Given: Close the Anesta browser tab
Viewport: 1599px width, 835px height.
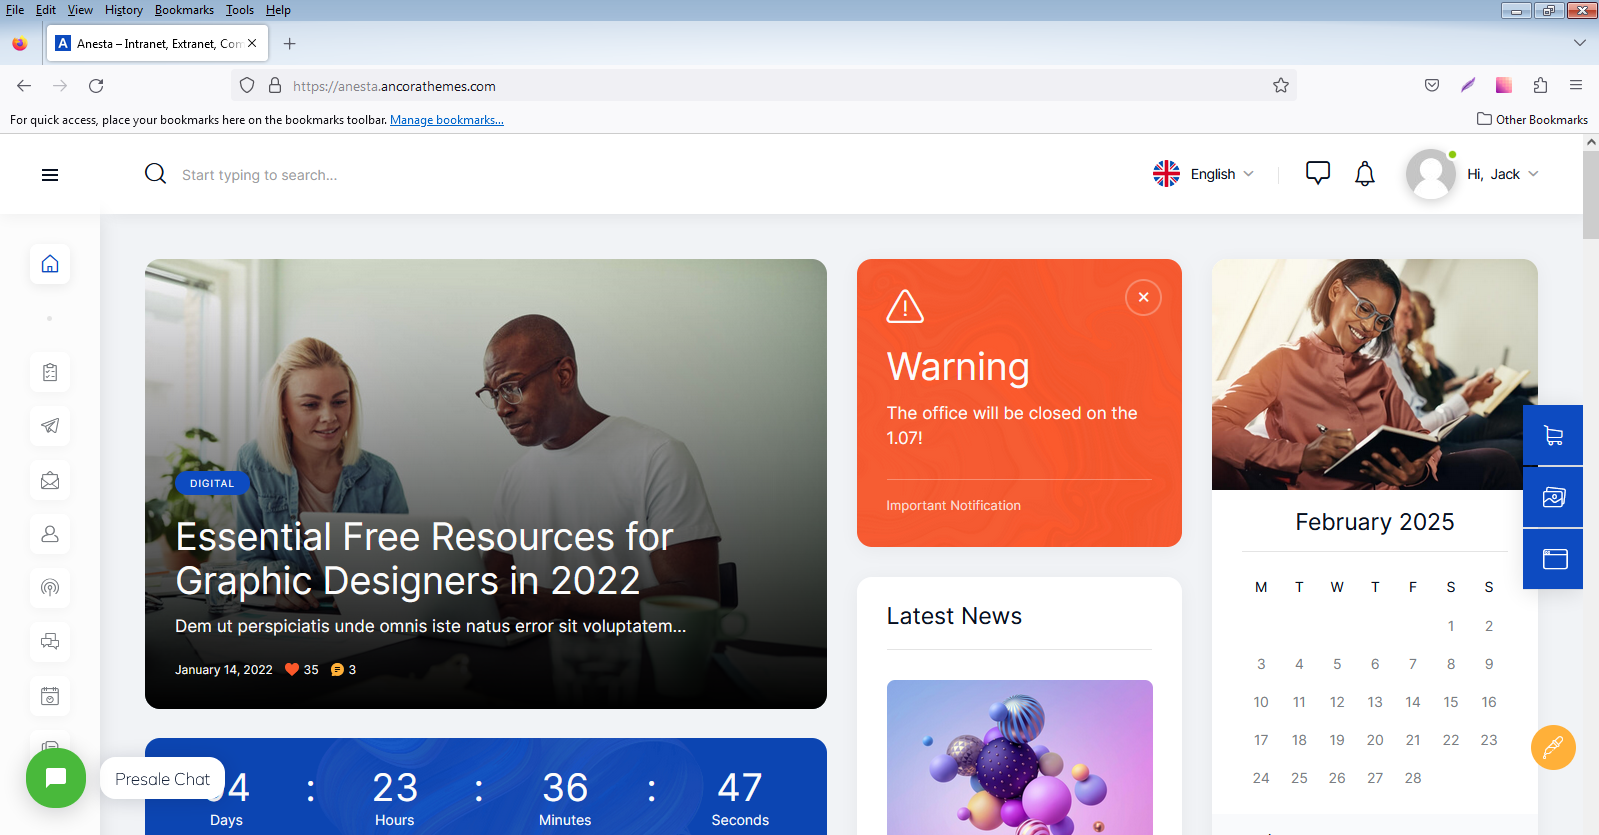Looking at the screenshot, I should (252, 43).
